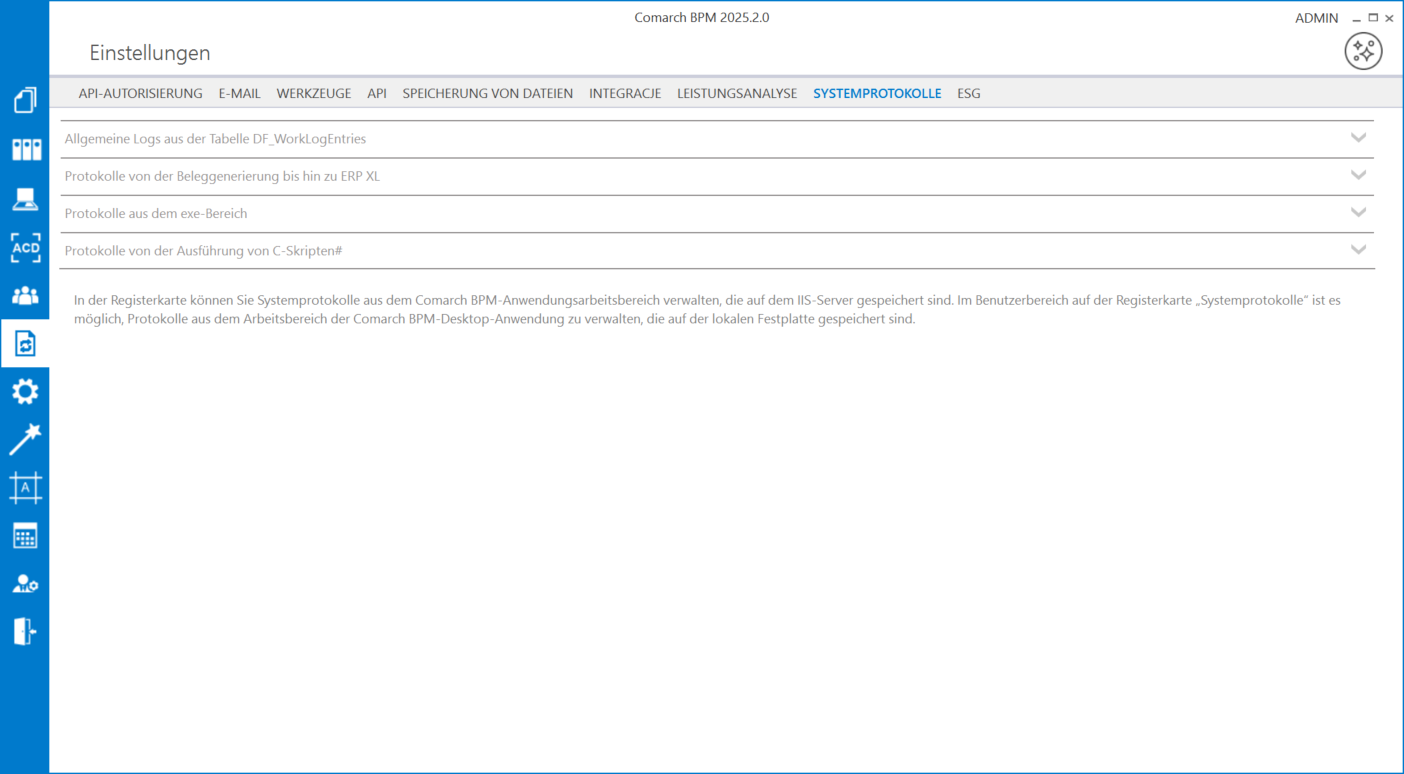The image size is (1404, 774).
Task: Open the ACD sidebar icon
Action: tap(25, 247)
